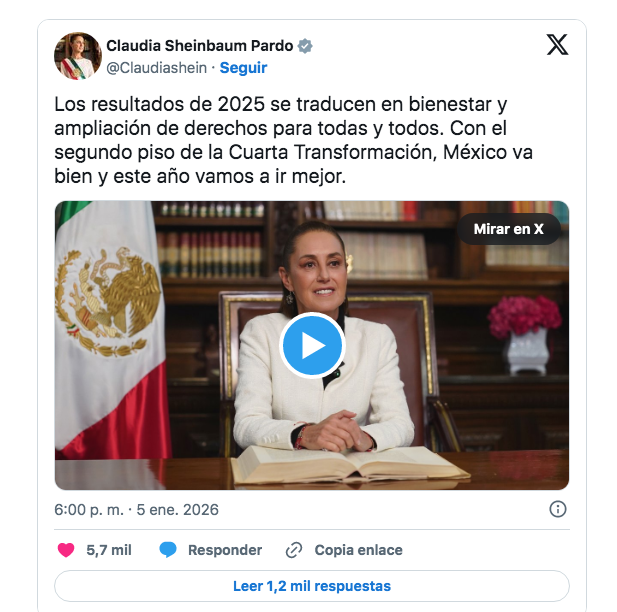Viewport: 617px width, 612px height.
Task: Open the X logo link
Action: 557,44
